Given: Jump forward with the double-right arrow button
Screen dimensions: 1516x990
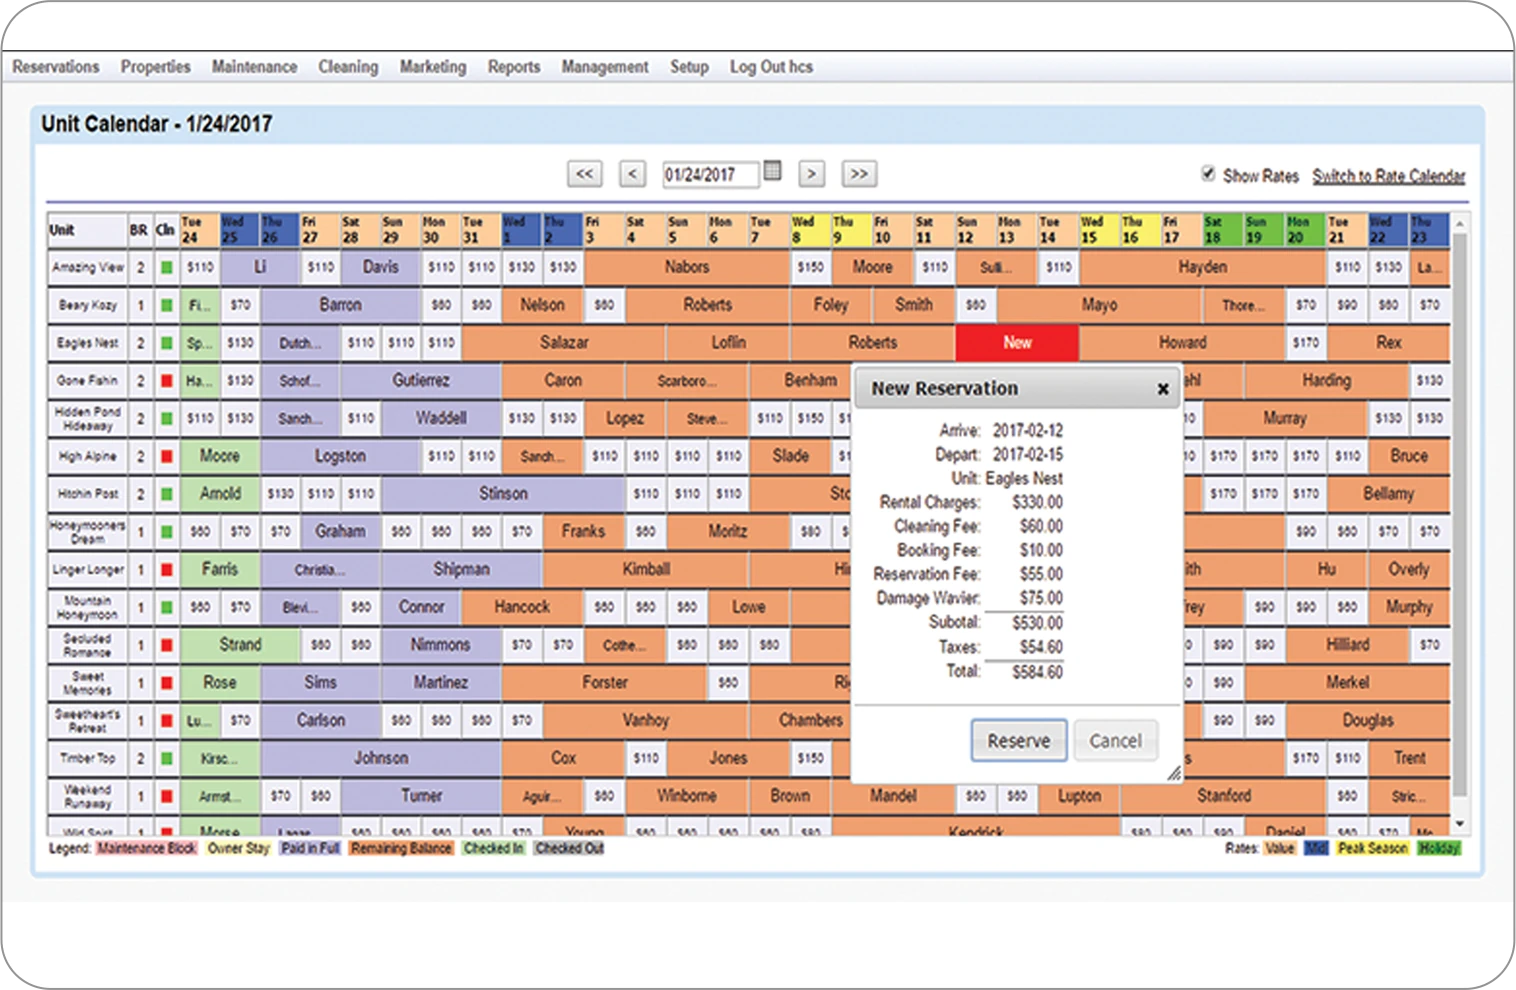Looking at the screenshot, I should pos(859,174).
